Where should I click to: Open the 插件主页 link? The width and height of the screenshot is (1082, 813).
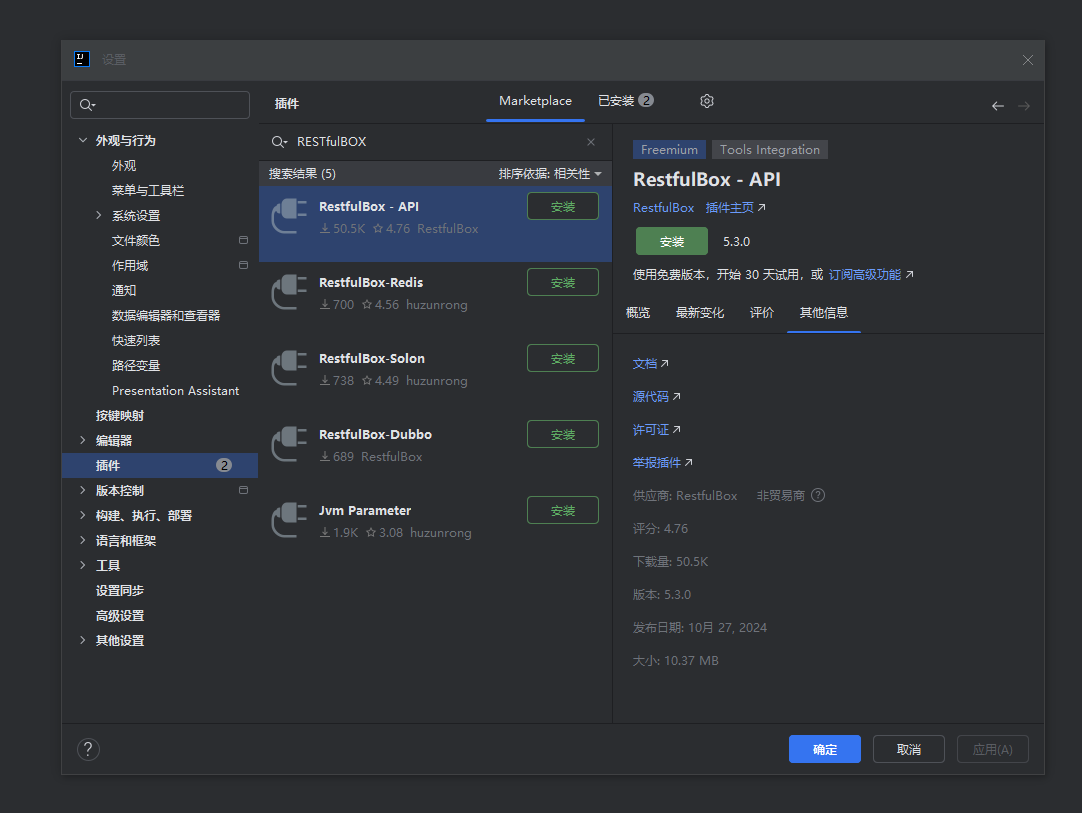tap(736, 208)
